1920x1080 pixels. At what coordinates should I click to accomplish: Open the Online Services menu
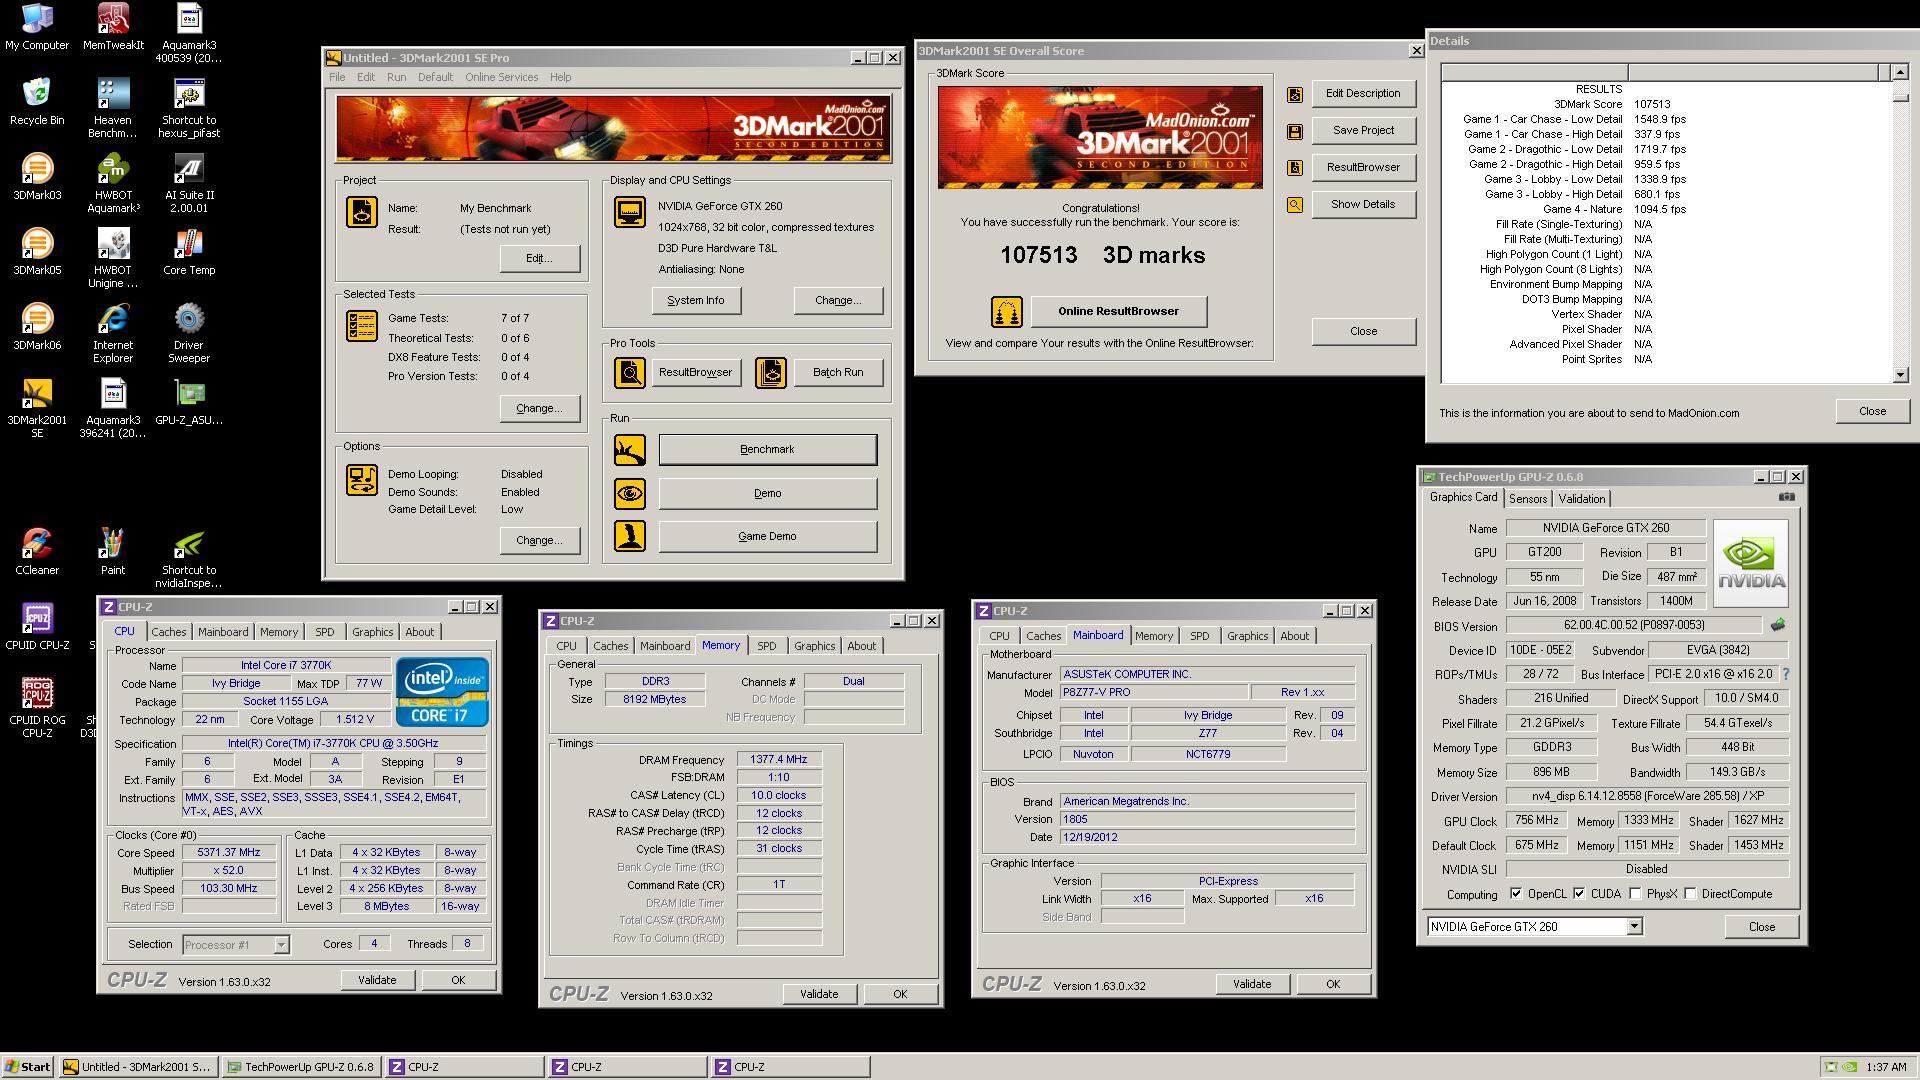pos(501,77)
